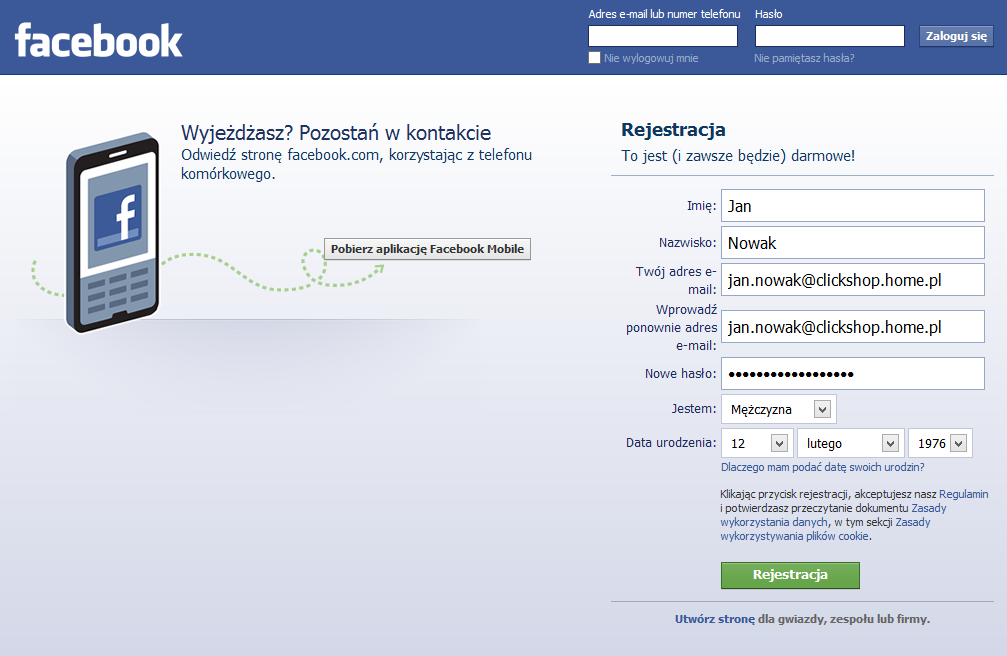
Task: Select the "Nazwisko" field containing Nowak
Action: tap(851, 242)
